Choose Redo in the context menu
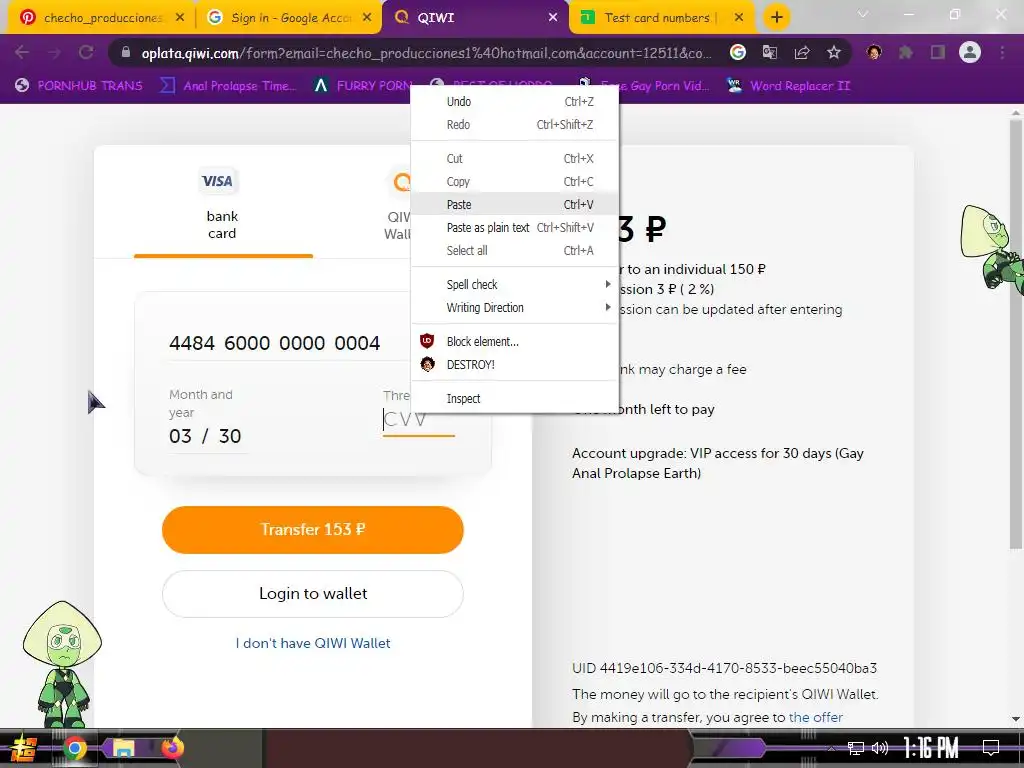This screenshot has width=1024, height=768. click(515, 124)
